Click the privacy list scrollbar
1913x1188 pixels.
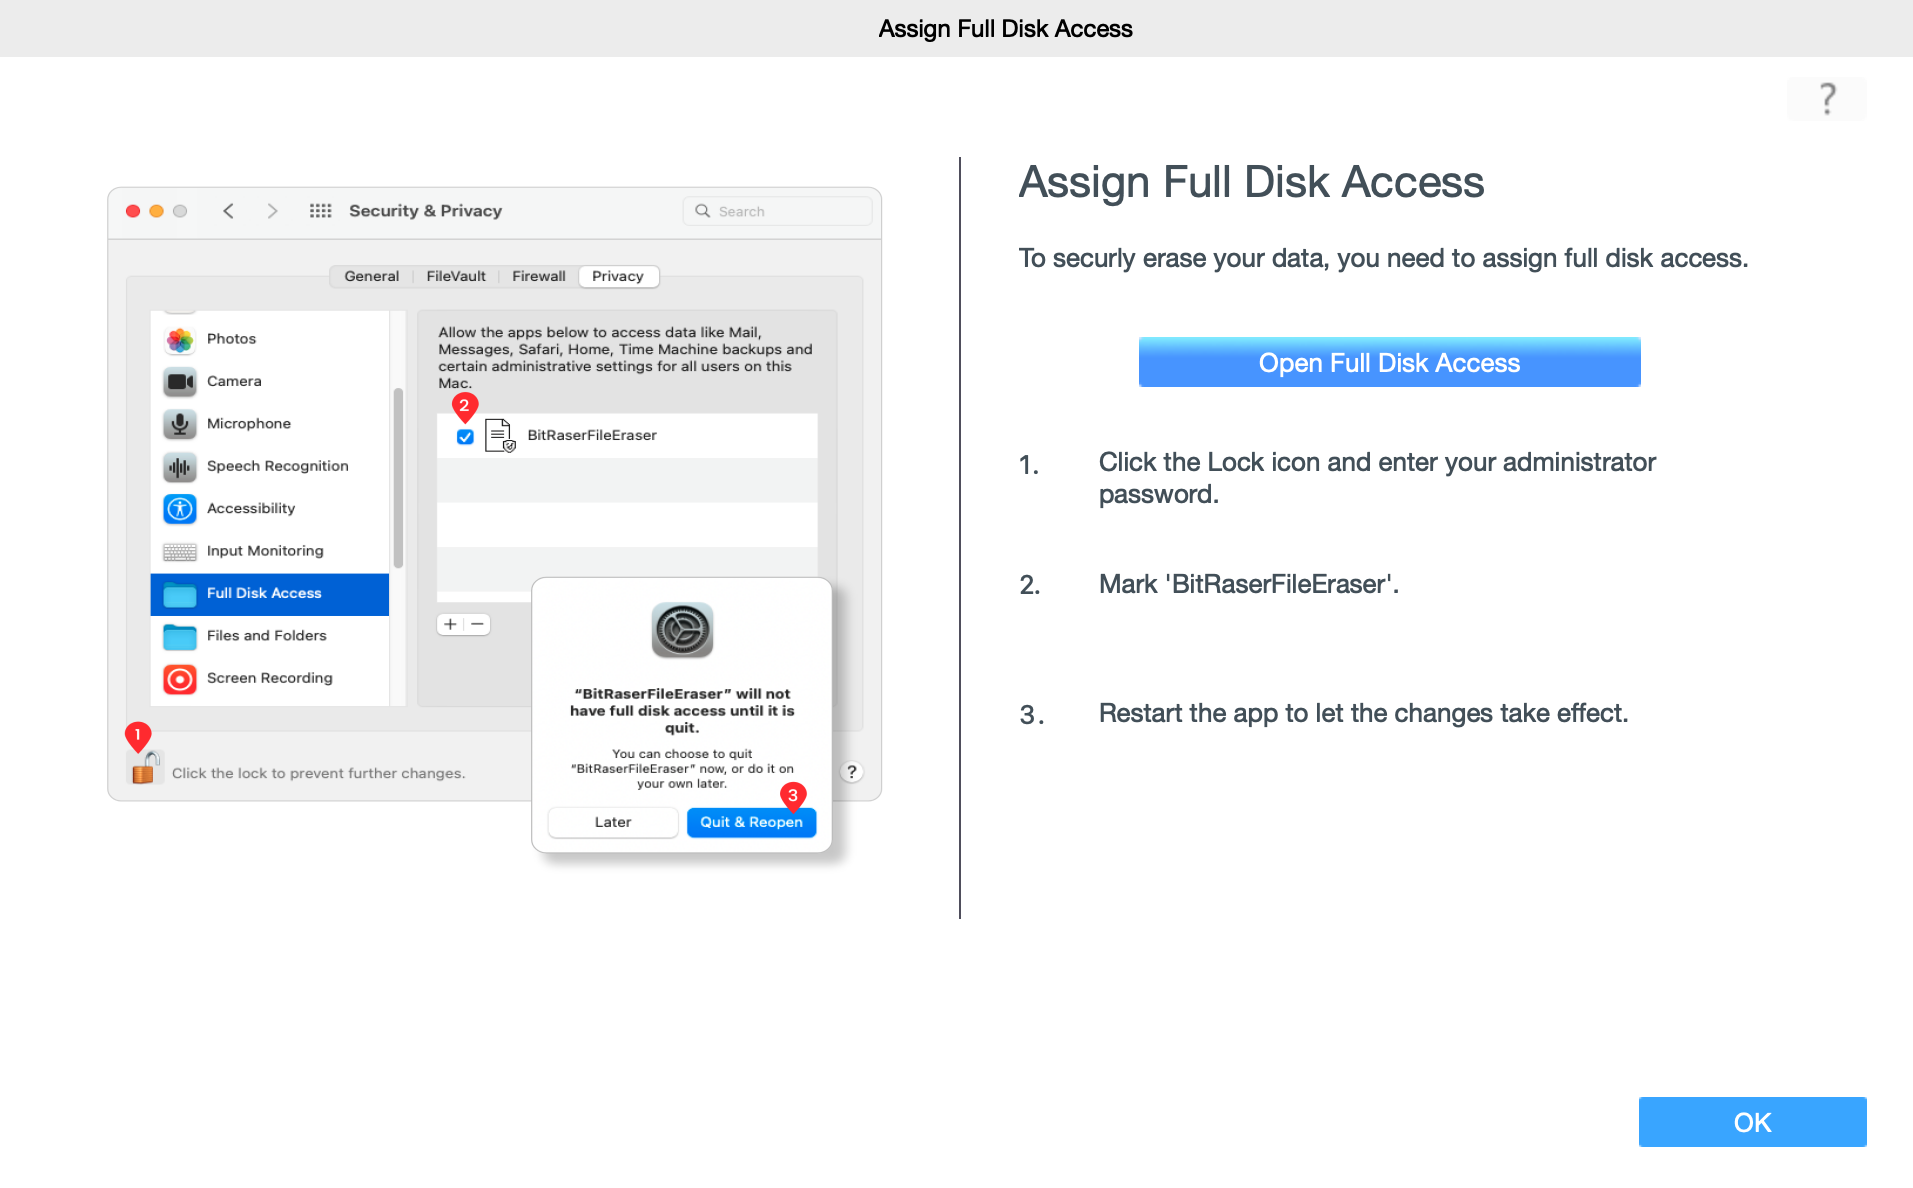[398, 478]
